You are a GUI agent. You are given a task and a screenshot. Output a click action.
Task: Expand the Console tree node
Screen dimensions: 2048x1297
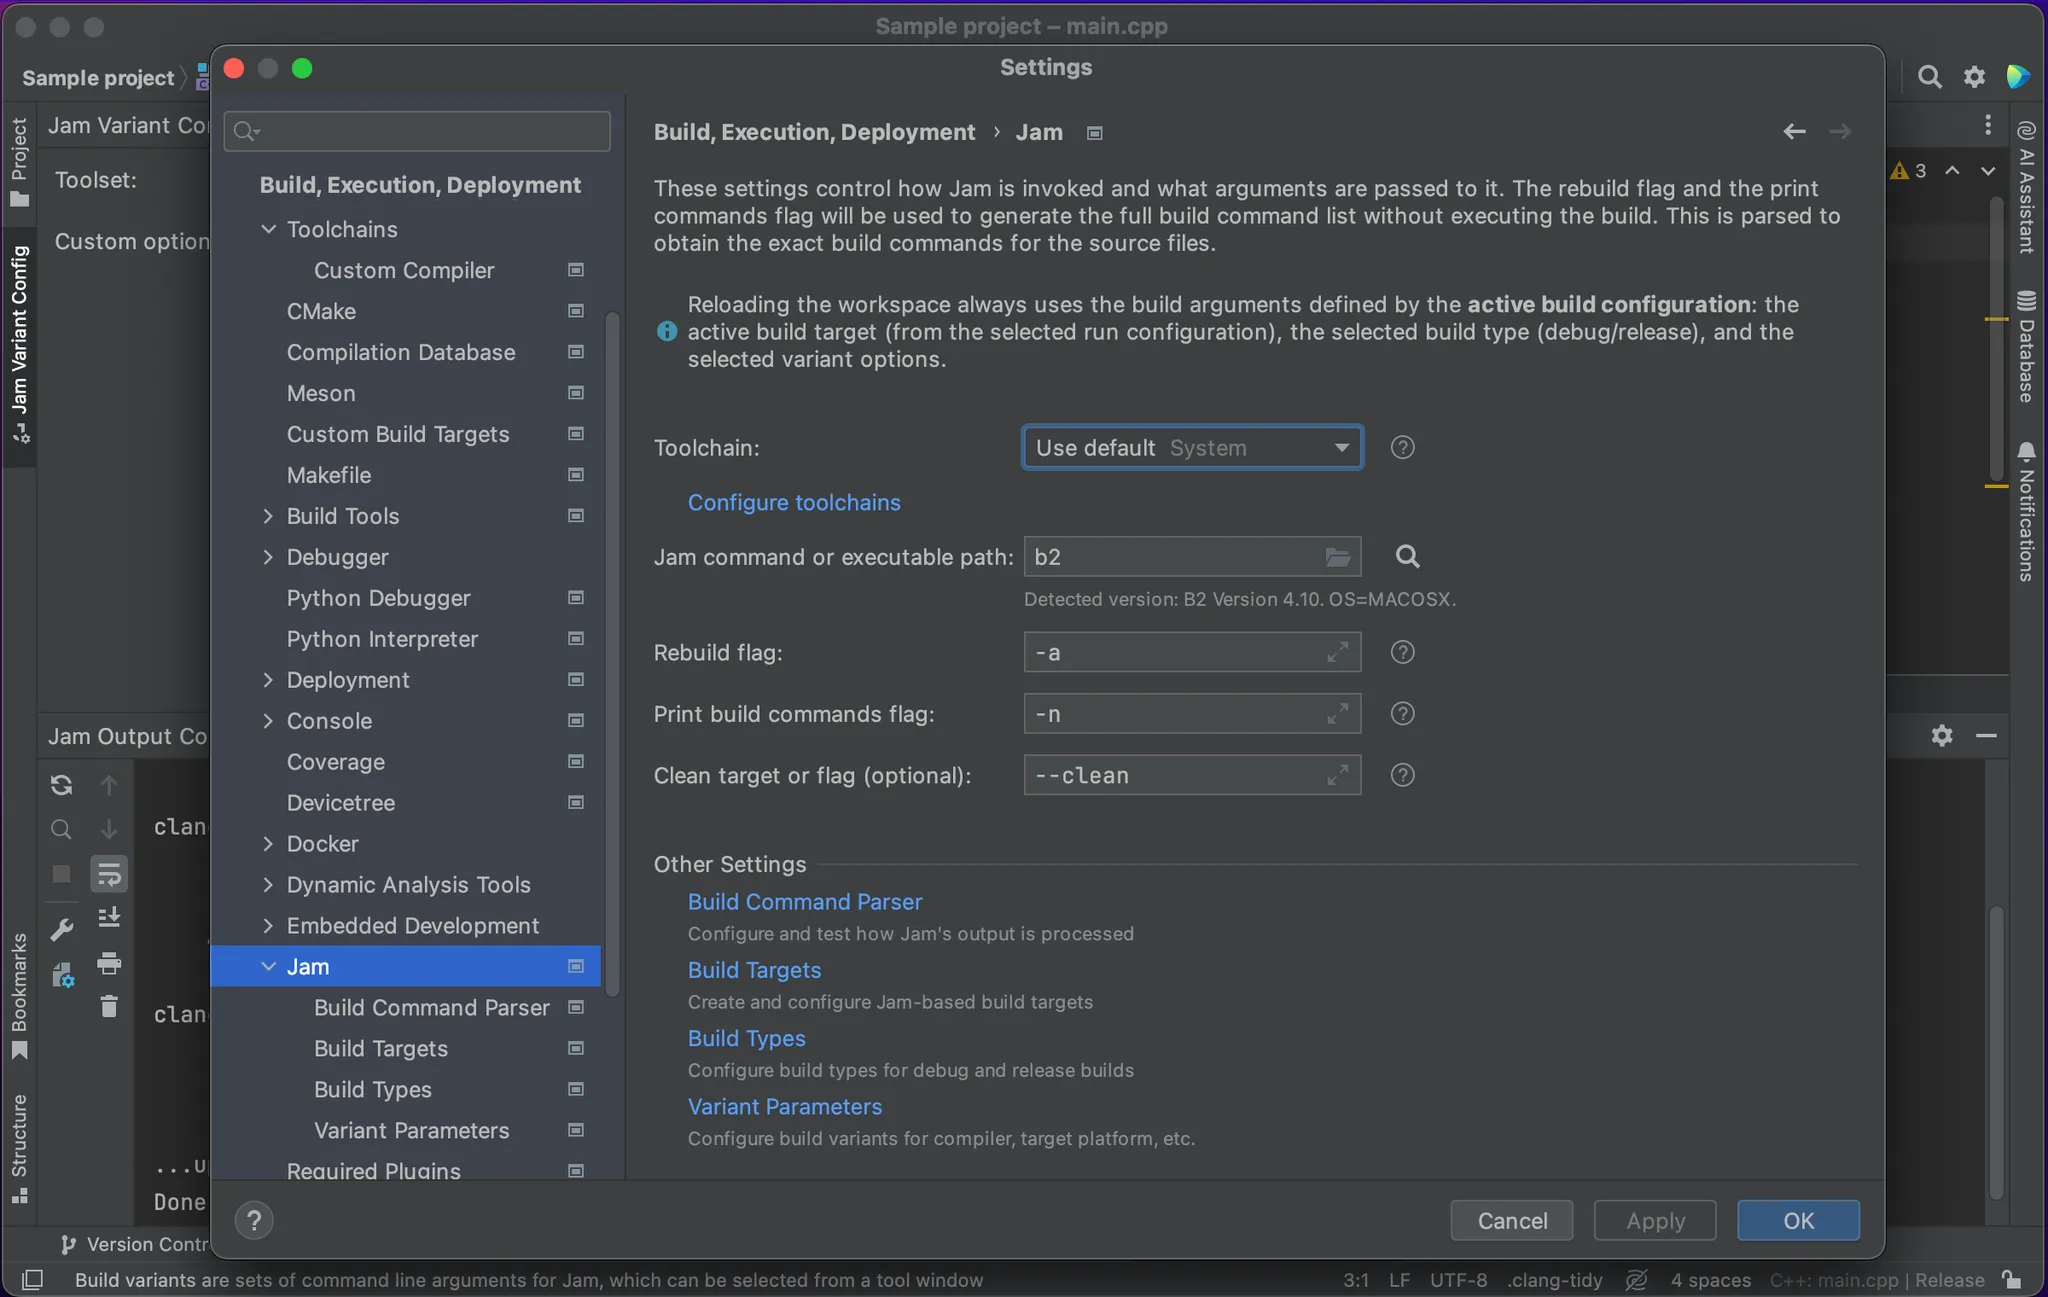[268, 721]
